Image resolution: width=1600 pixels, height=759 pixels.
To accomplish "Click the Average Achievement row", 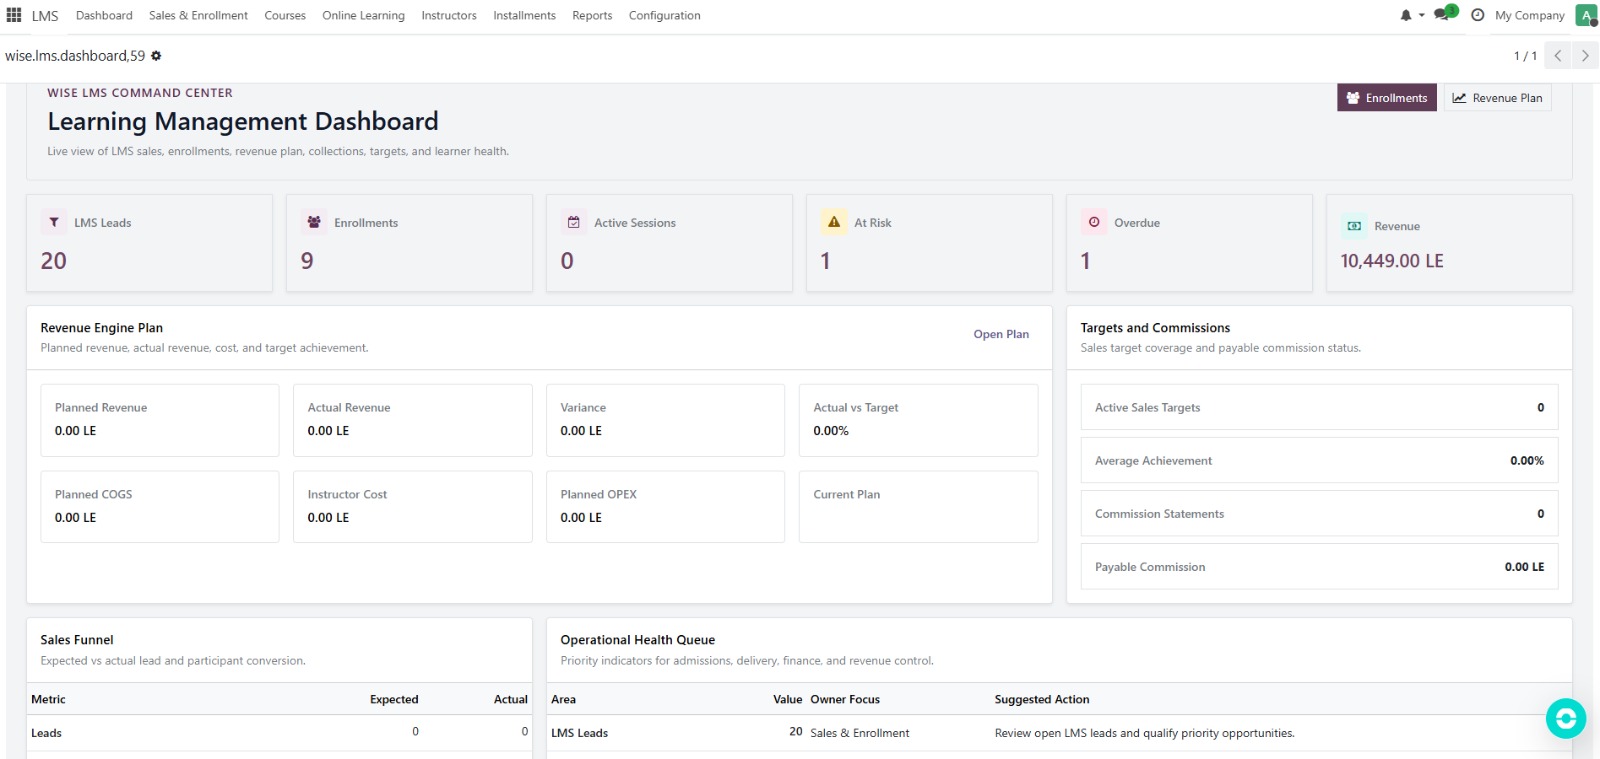I will [1319, 460].
